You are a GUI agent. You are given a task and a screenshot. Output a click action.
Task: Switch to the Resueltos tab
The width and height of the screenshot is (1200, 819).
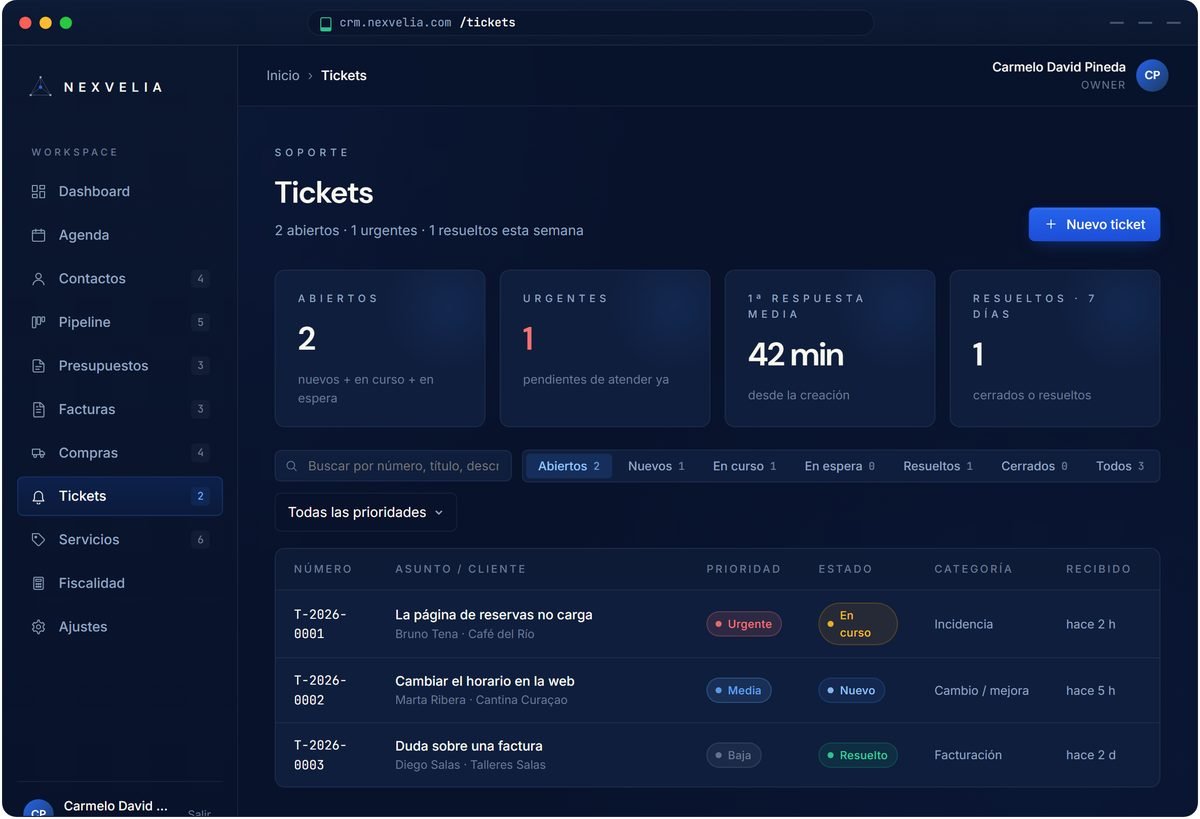(938, 466)
